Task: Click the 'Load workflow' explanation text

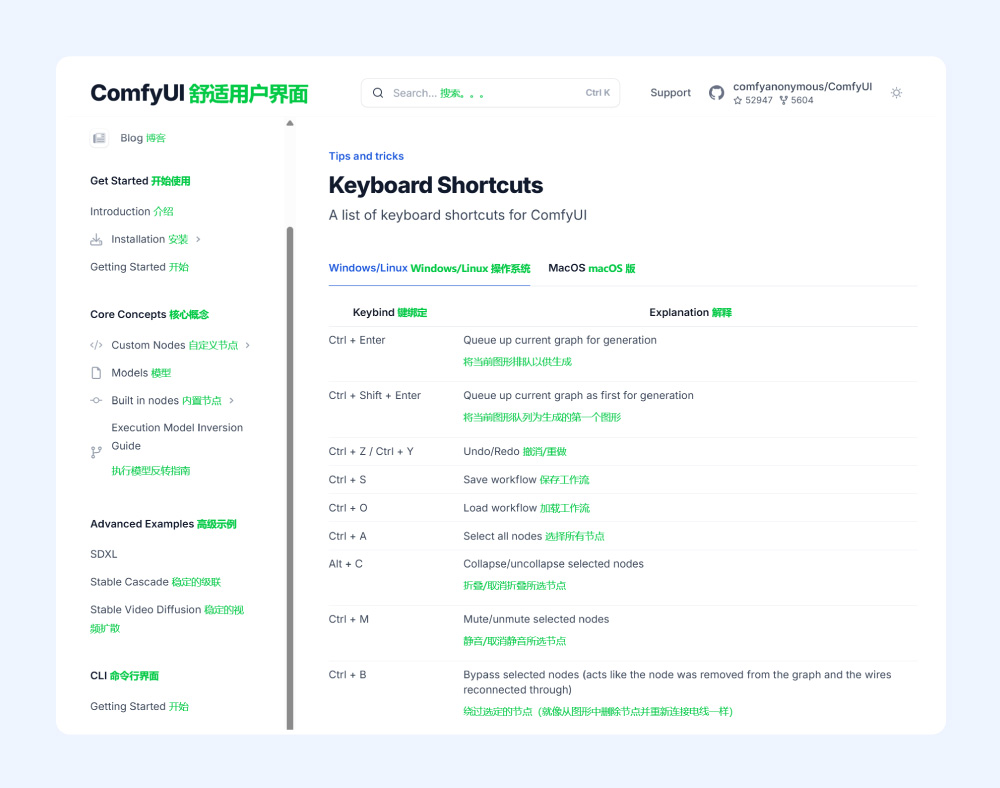Action: (x=500, y=508)
